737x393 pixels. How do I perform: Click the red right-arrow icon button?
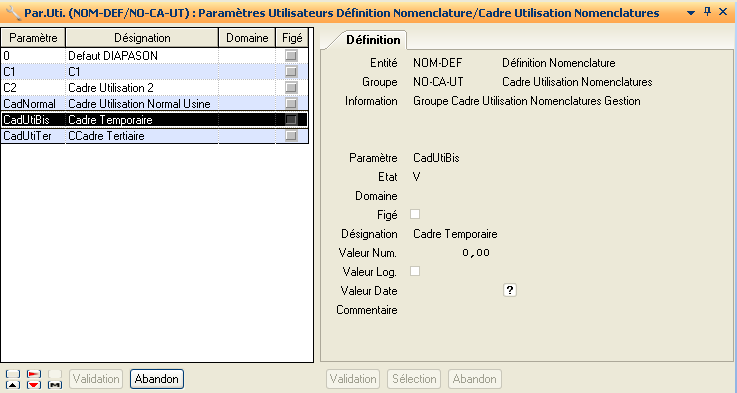click(x=34, y=374)
